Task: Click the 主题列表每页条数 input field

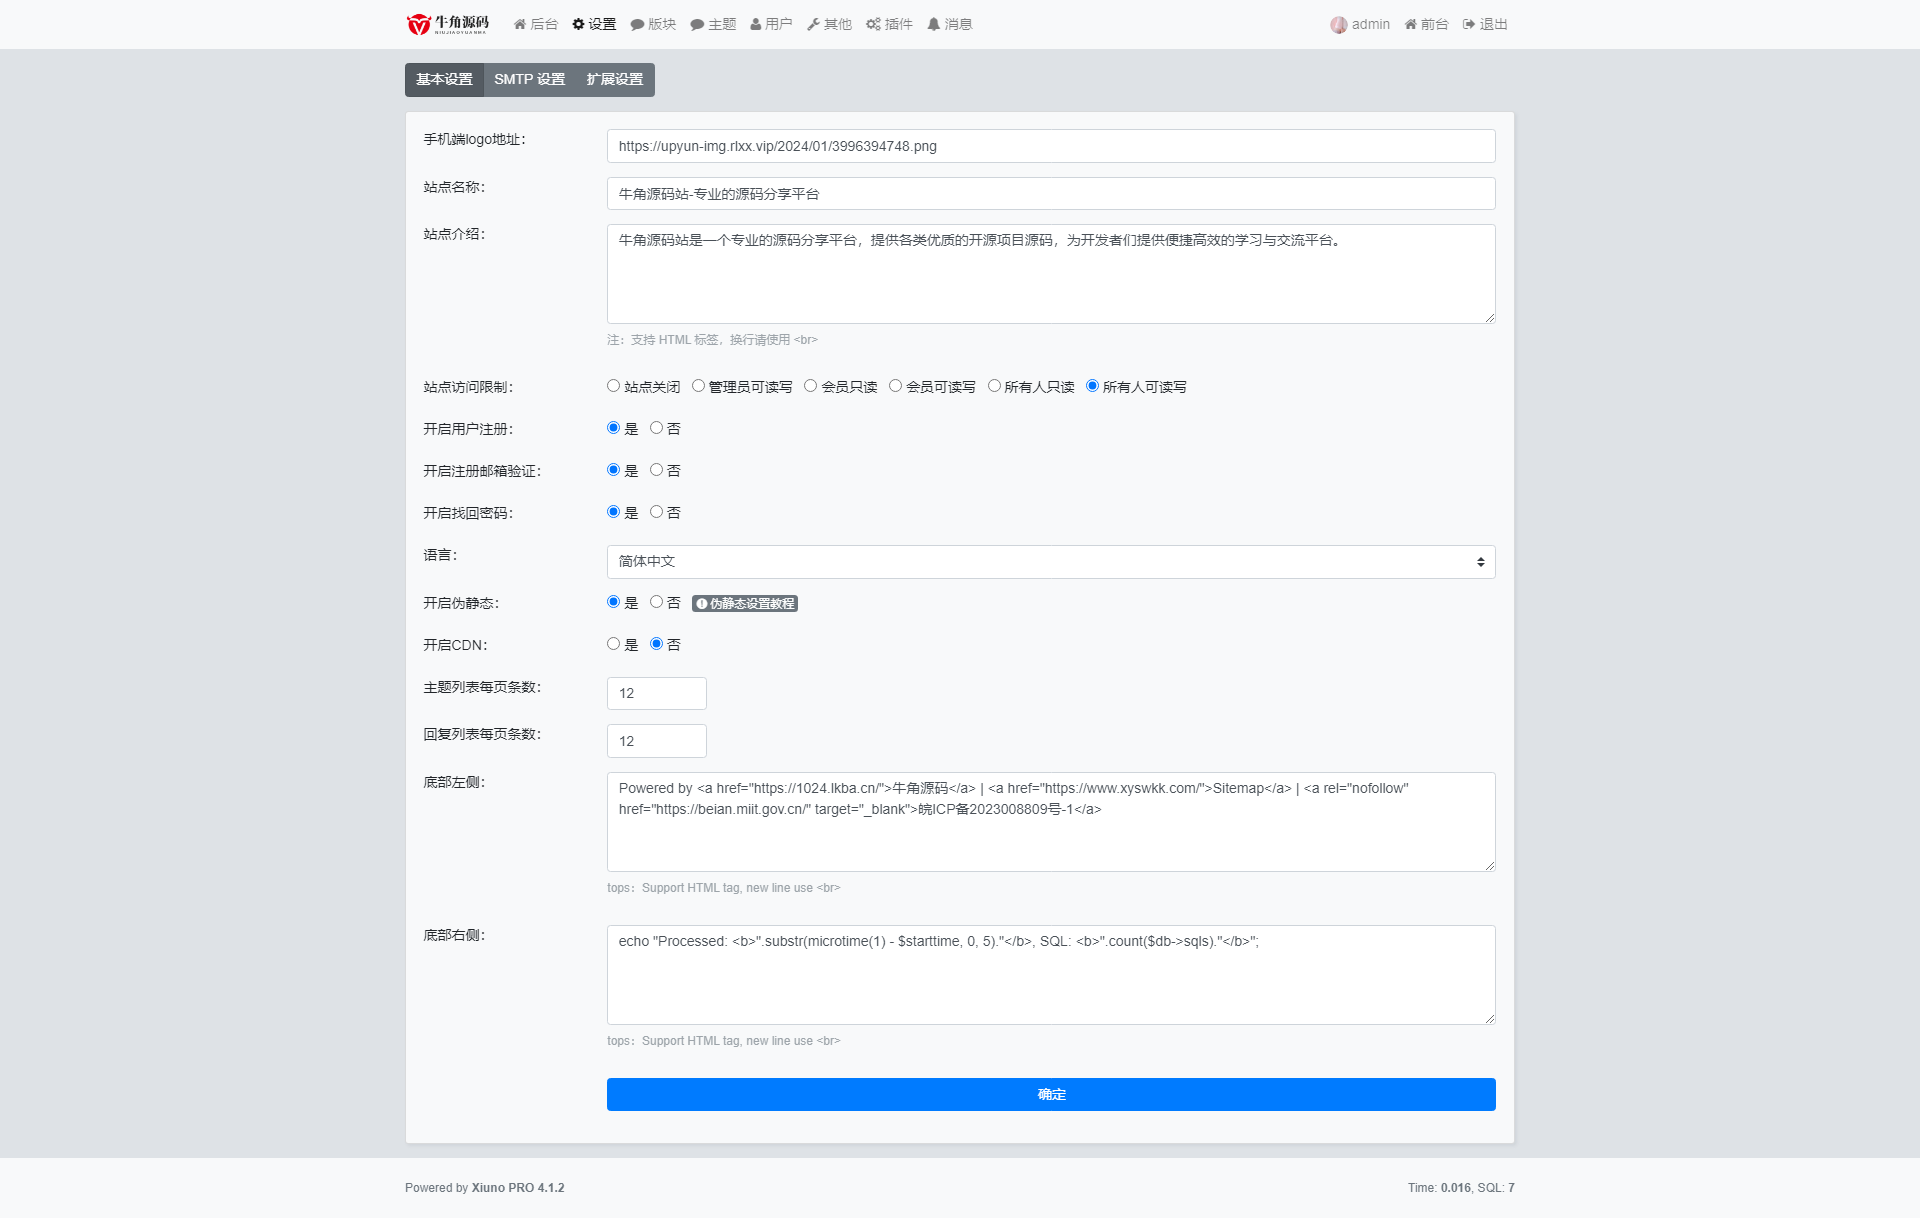Action: tap(656, 693)
